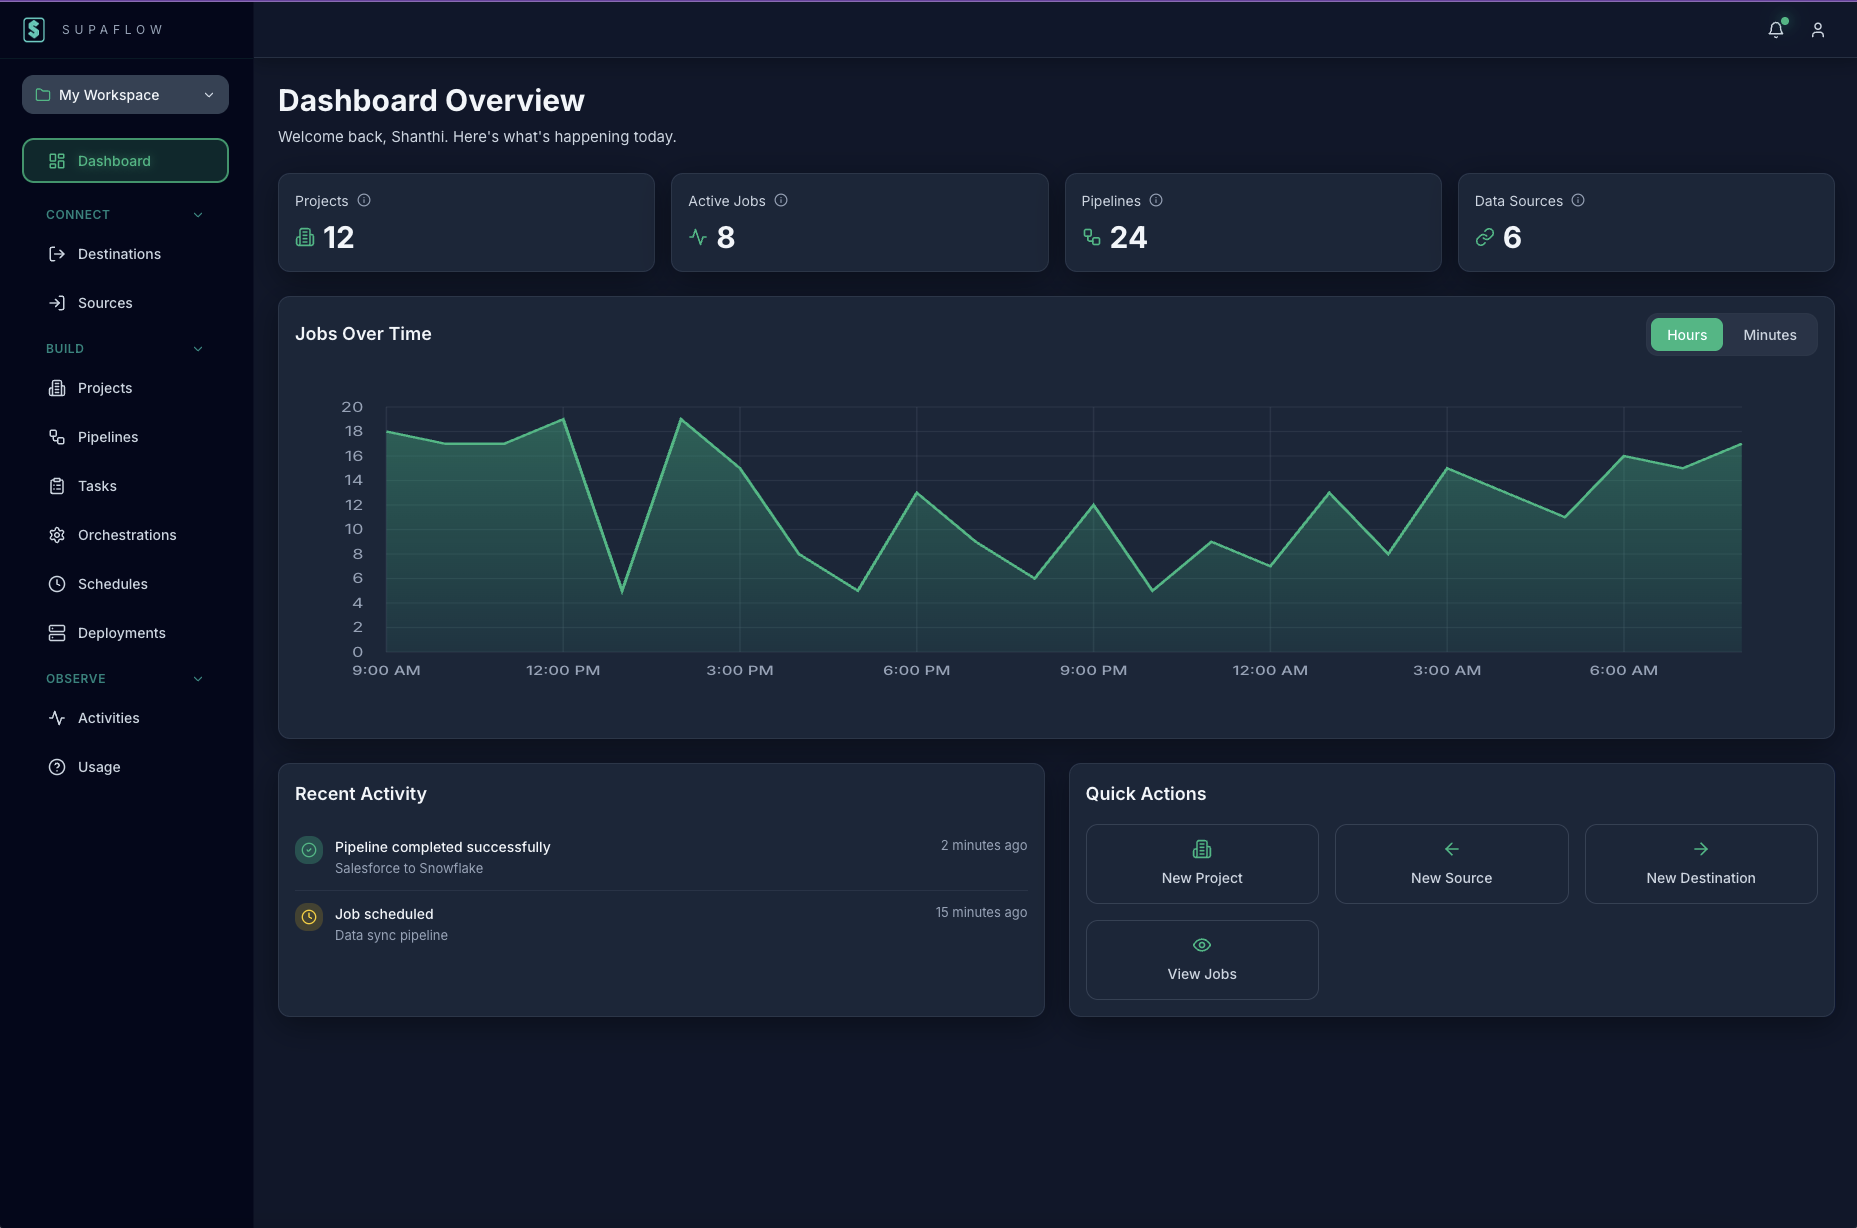Click the Schedules clock icon
Screen dimensions: 1857x1228
57,584
